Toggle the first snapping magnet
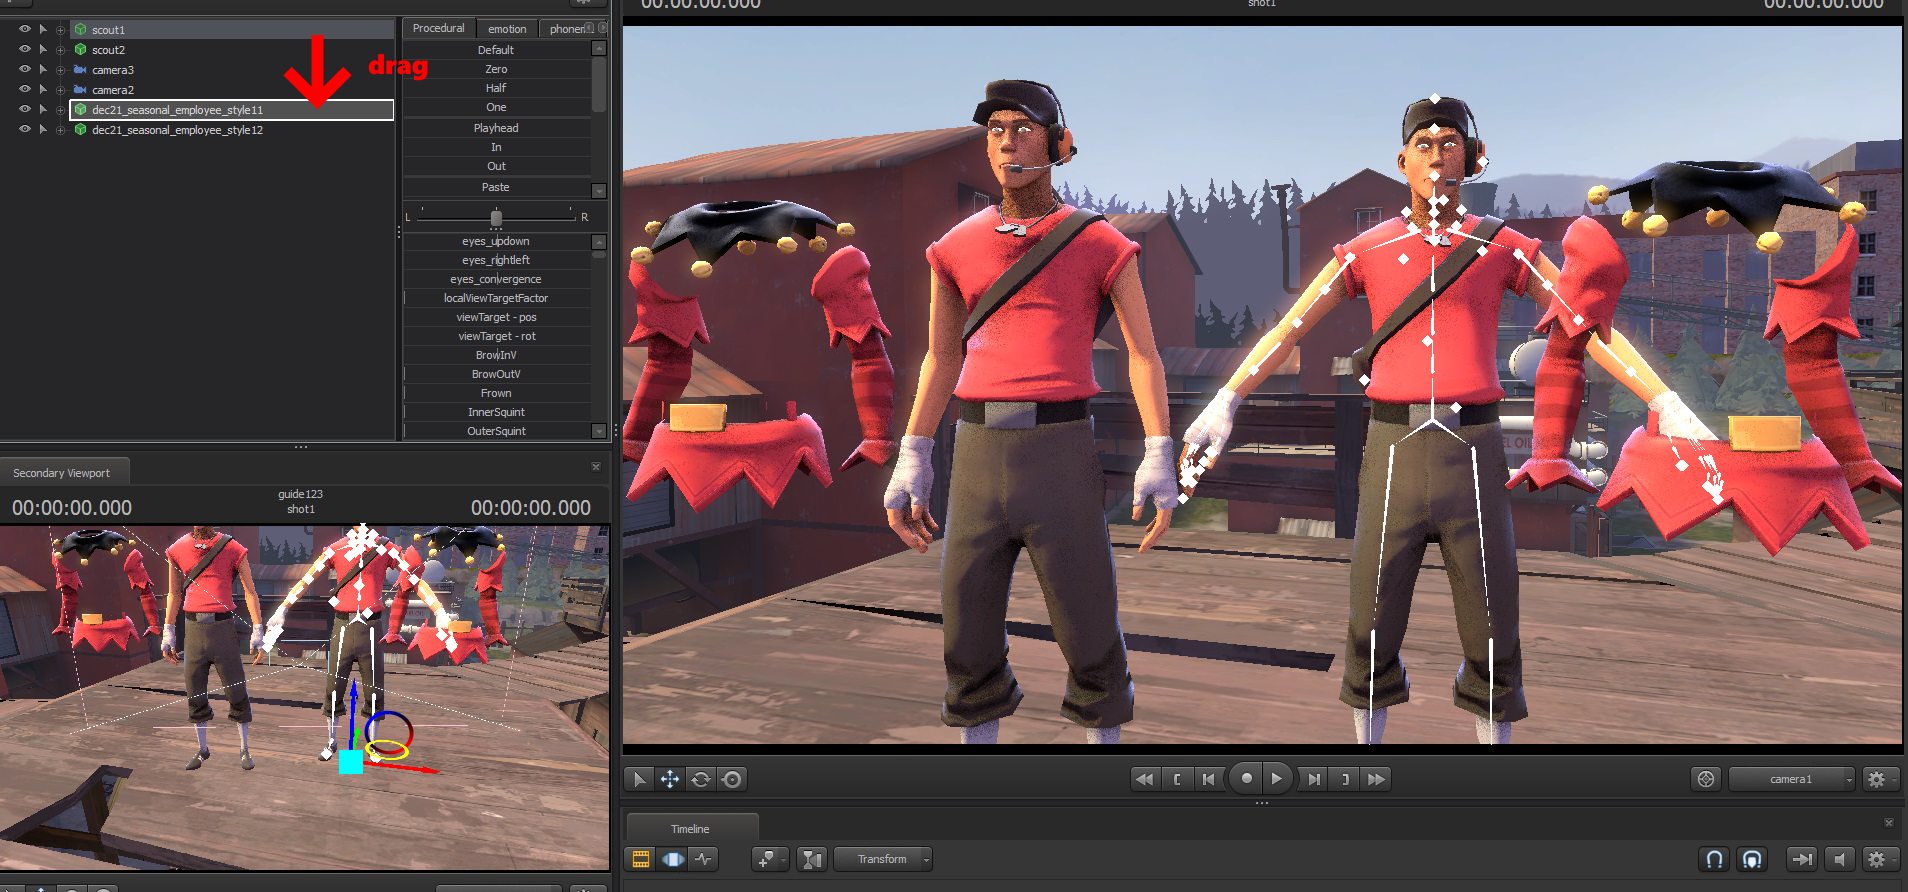Viewport: 1908px width, 892px height. (1714, 859)
